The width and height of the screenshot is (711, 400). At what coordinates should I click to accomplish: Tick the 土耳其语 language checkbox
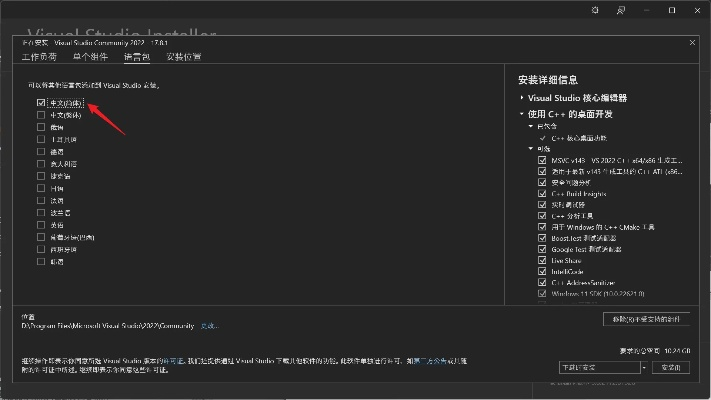pos(41,139)
